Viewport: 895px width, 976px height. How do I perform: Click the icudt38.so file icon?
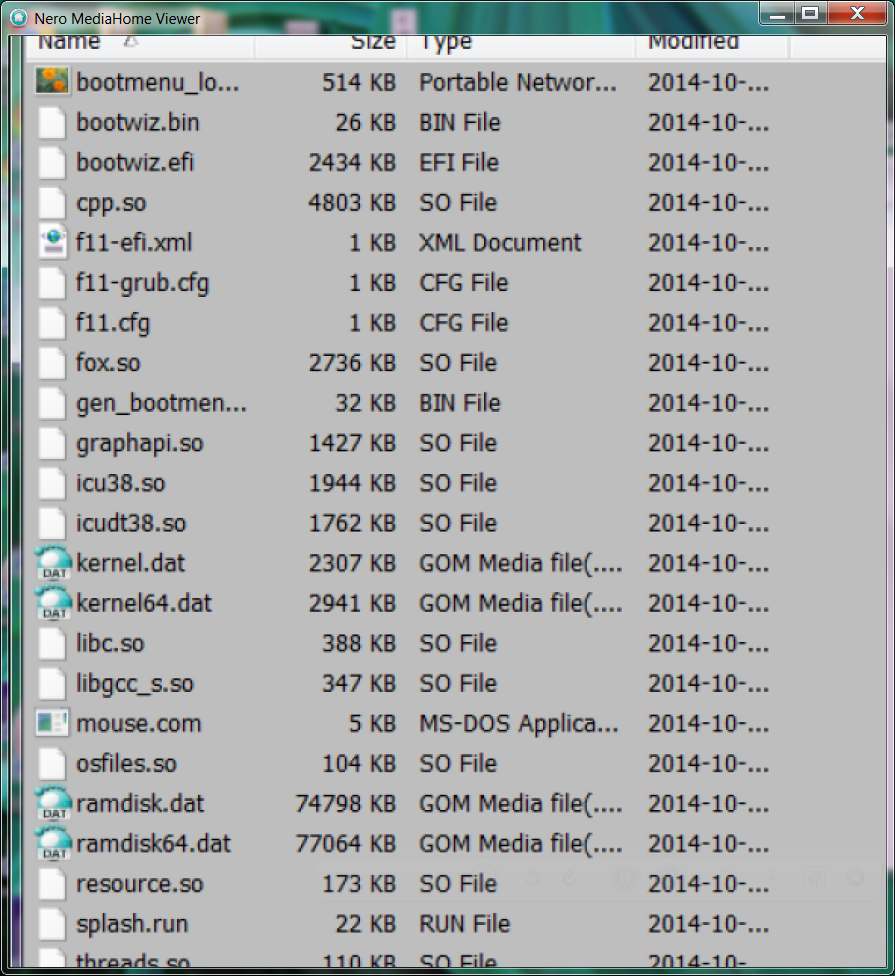(x=52, y=523)
